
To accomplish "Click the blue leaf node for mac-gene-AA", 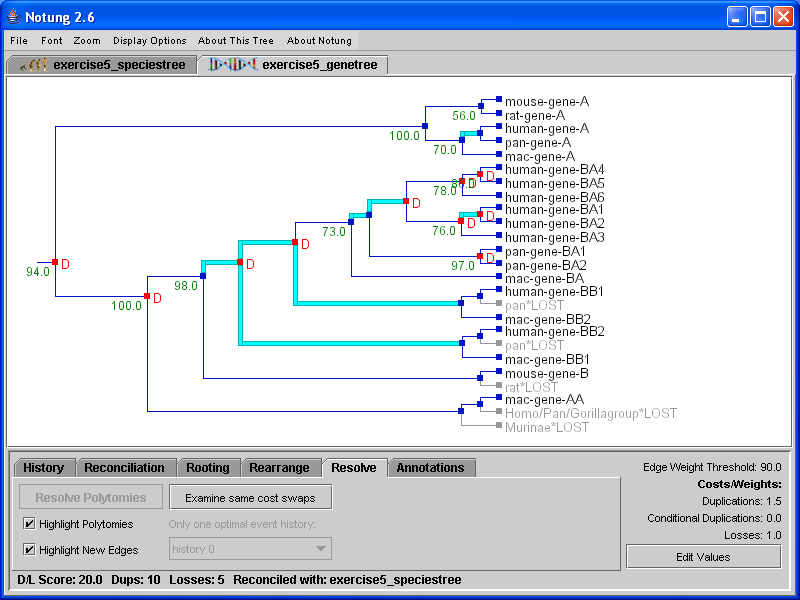I will pos(498,399).
